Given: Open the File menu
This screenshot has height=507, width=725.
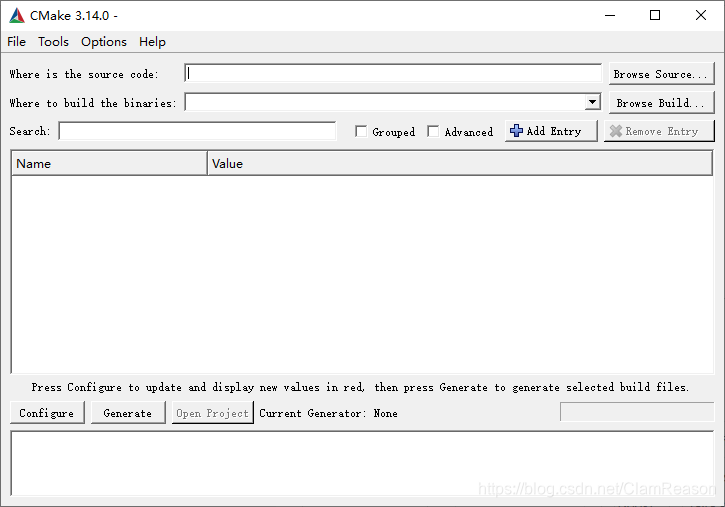Looking at the screenshot, I should point(17,42).
